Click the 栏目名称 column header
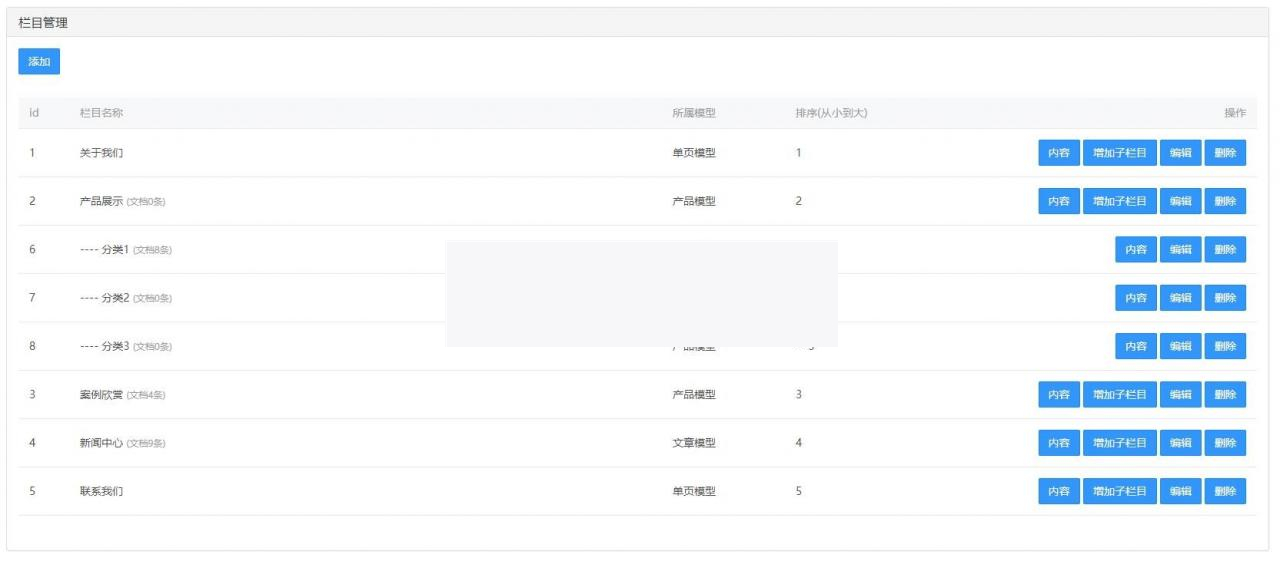1280x561 pixels. tap(101, 113)
